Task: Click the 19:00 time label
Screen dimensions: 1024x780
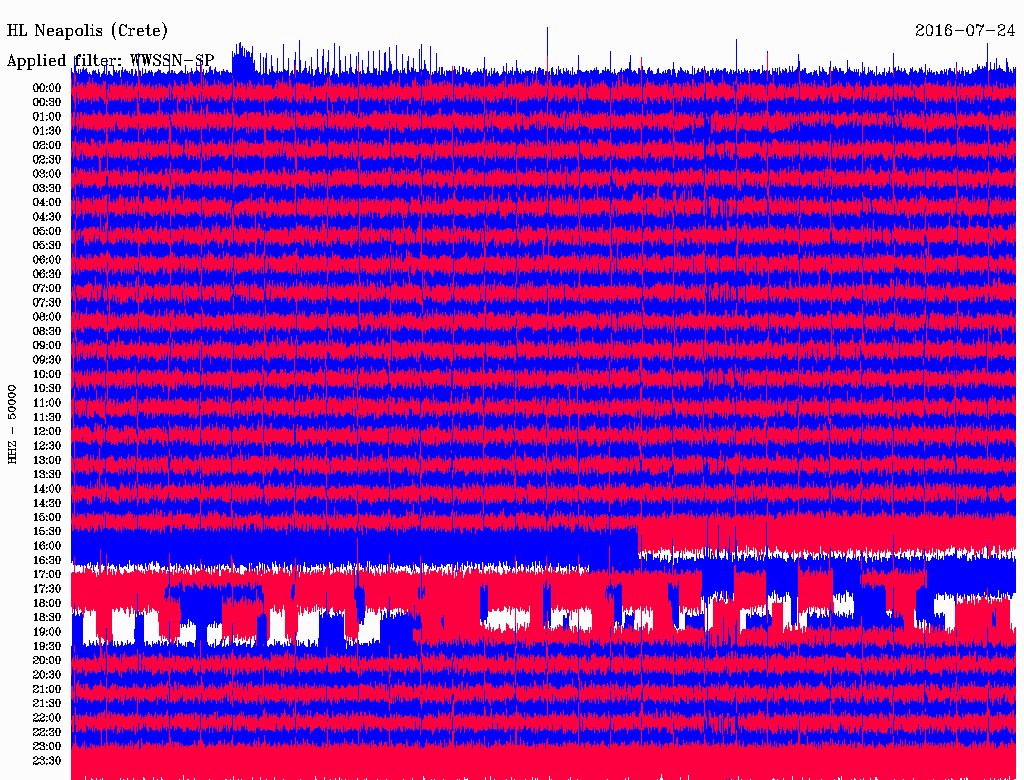Action: click(x=47, y=632)
